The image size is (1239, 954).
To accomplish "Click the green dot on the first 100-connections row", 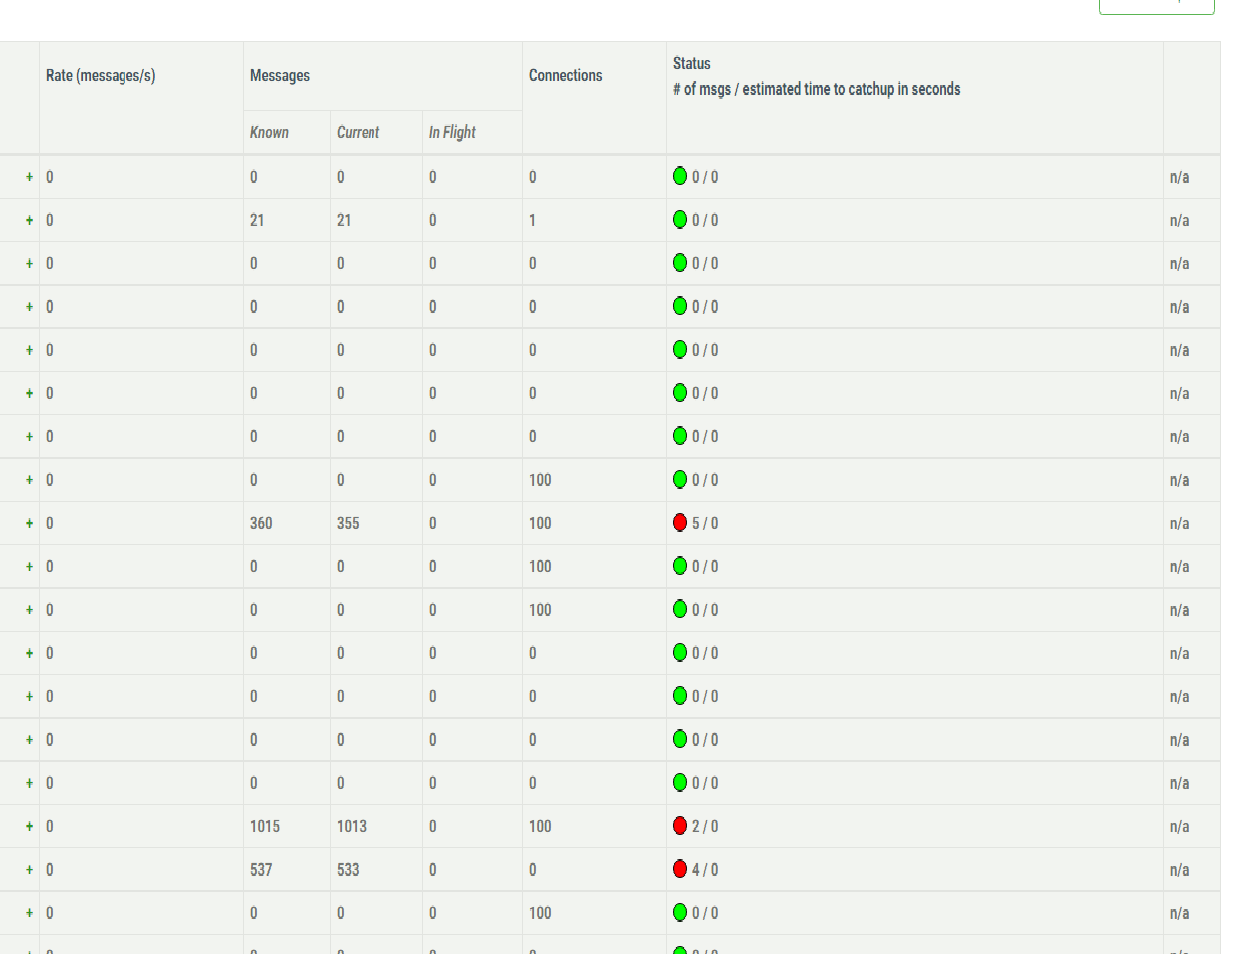I will tap(681, 479).
